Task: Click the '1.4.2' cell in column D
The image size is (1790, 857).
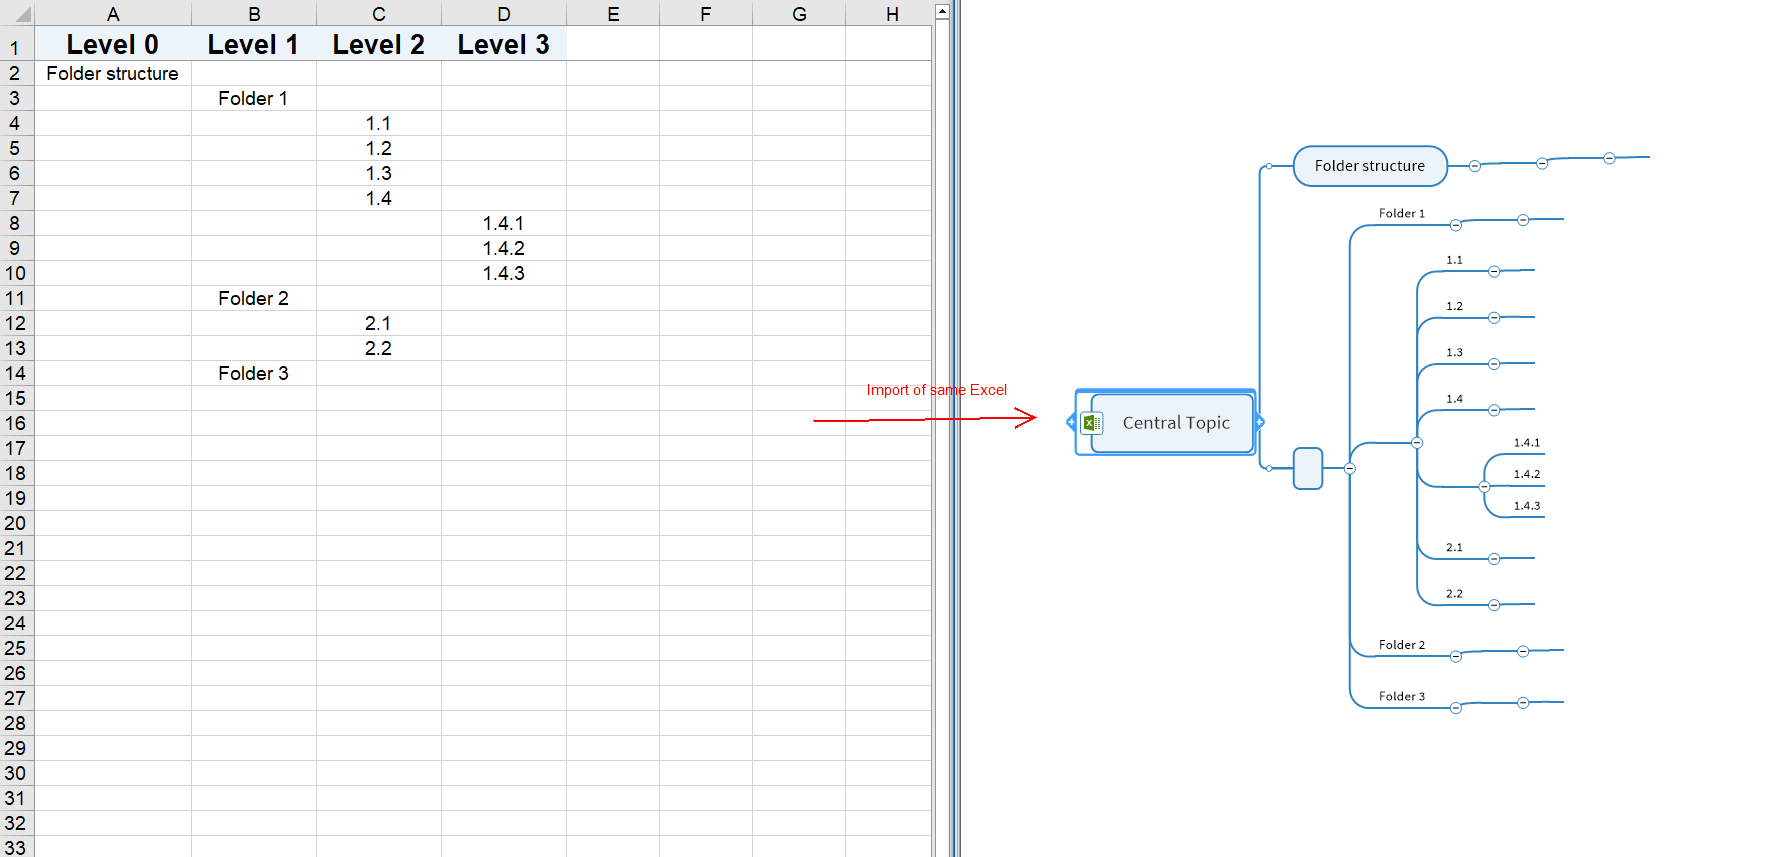Action: click(504, 248)
